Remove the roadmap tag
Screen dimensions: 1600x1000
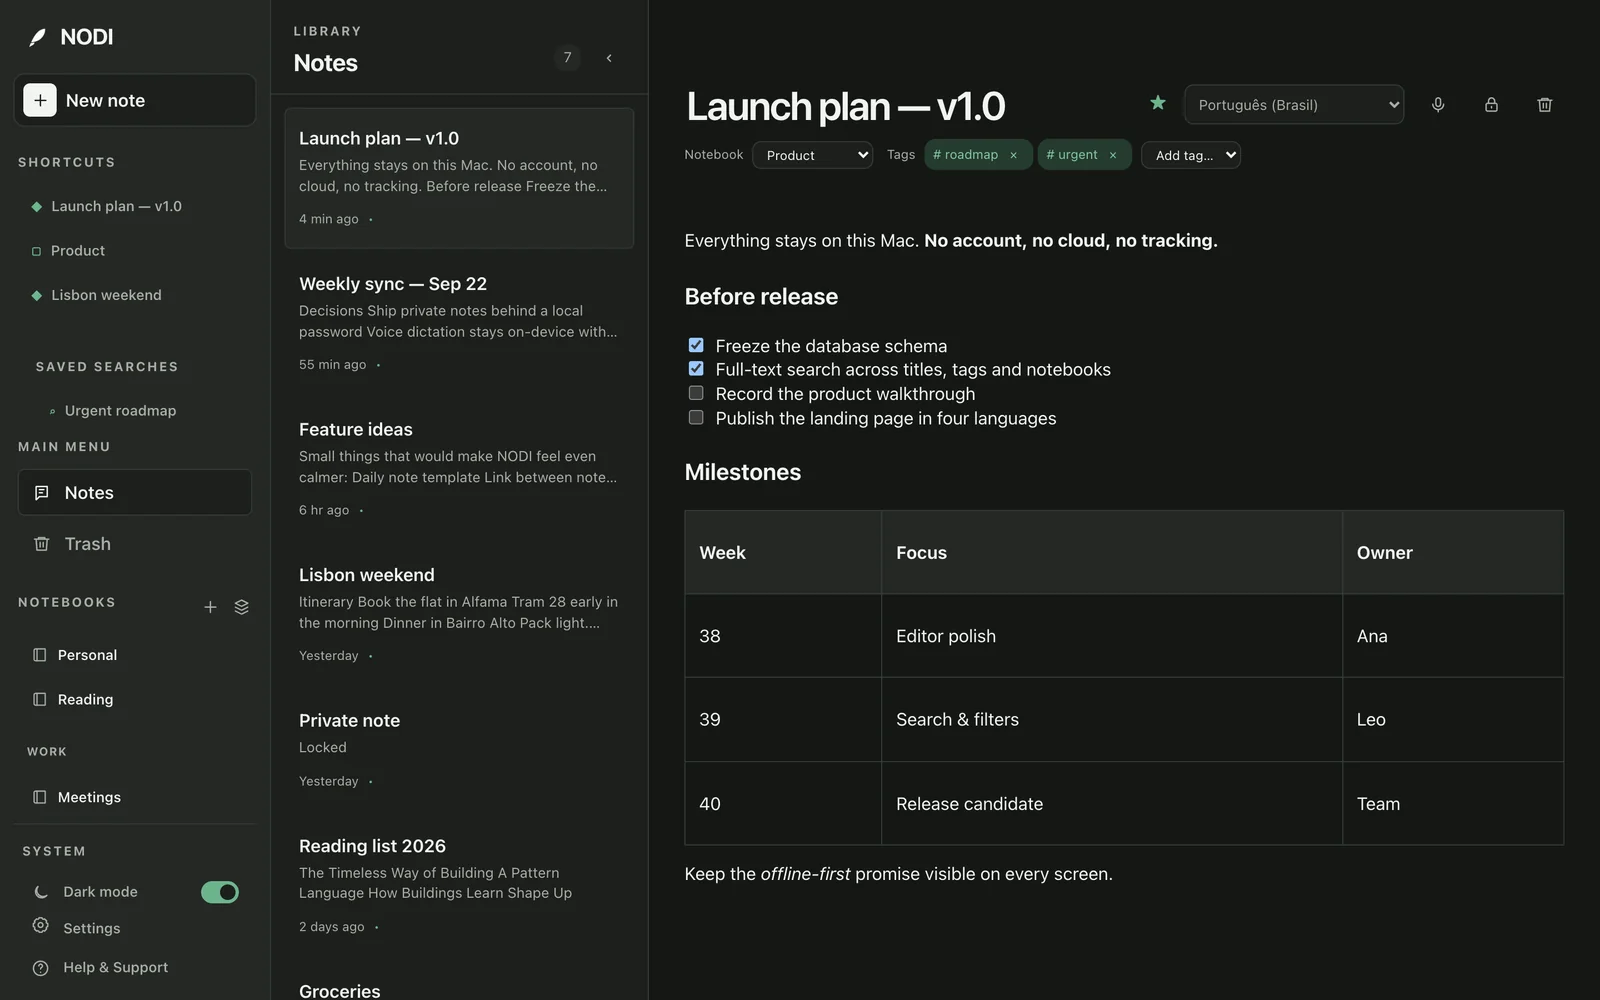pos(1013,155)
